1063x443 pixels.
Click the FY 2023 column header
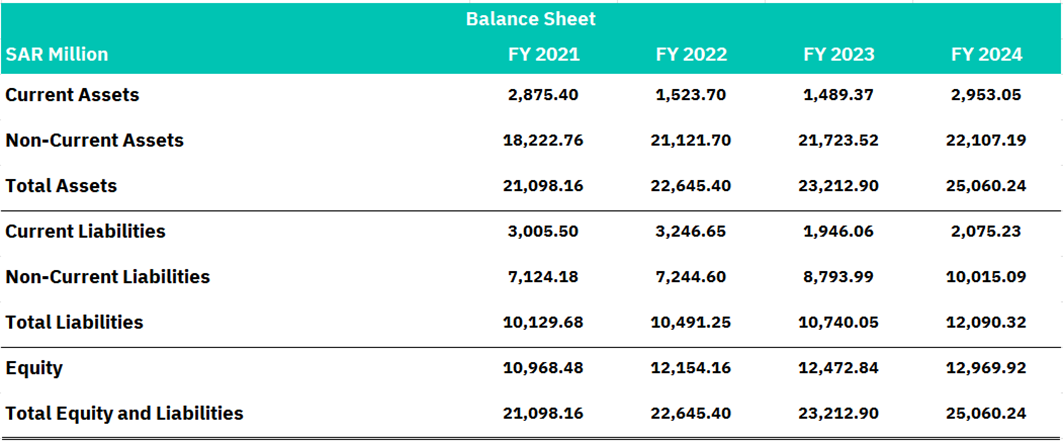(x=839, y=54)
